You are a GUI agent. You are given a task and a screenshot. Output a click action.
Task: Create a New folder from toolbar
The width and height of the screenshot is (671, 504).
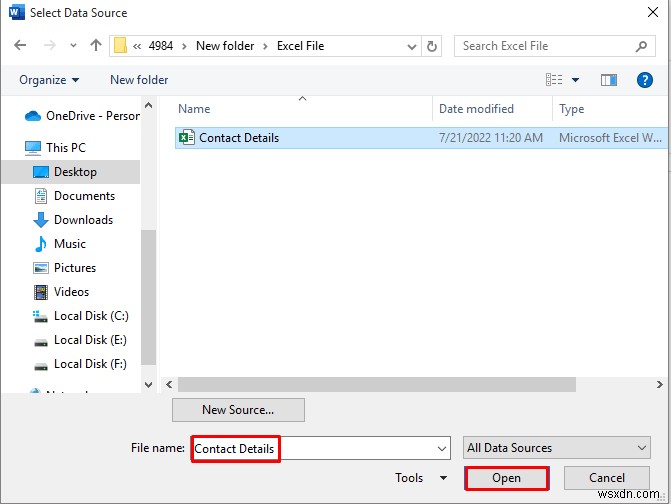point(139,80)
